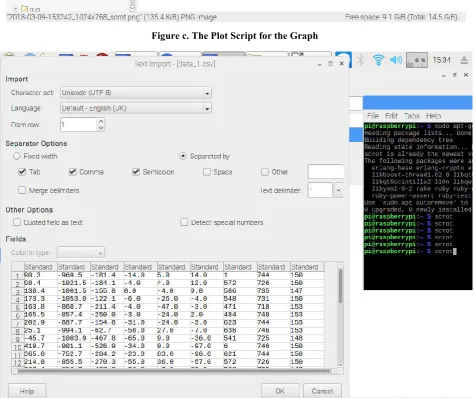
Task: Close the Text Import dialog window
Action: pyautogui.click(x=342, y=63)
